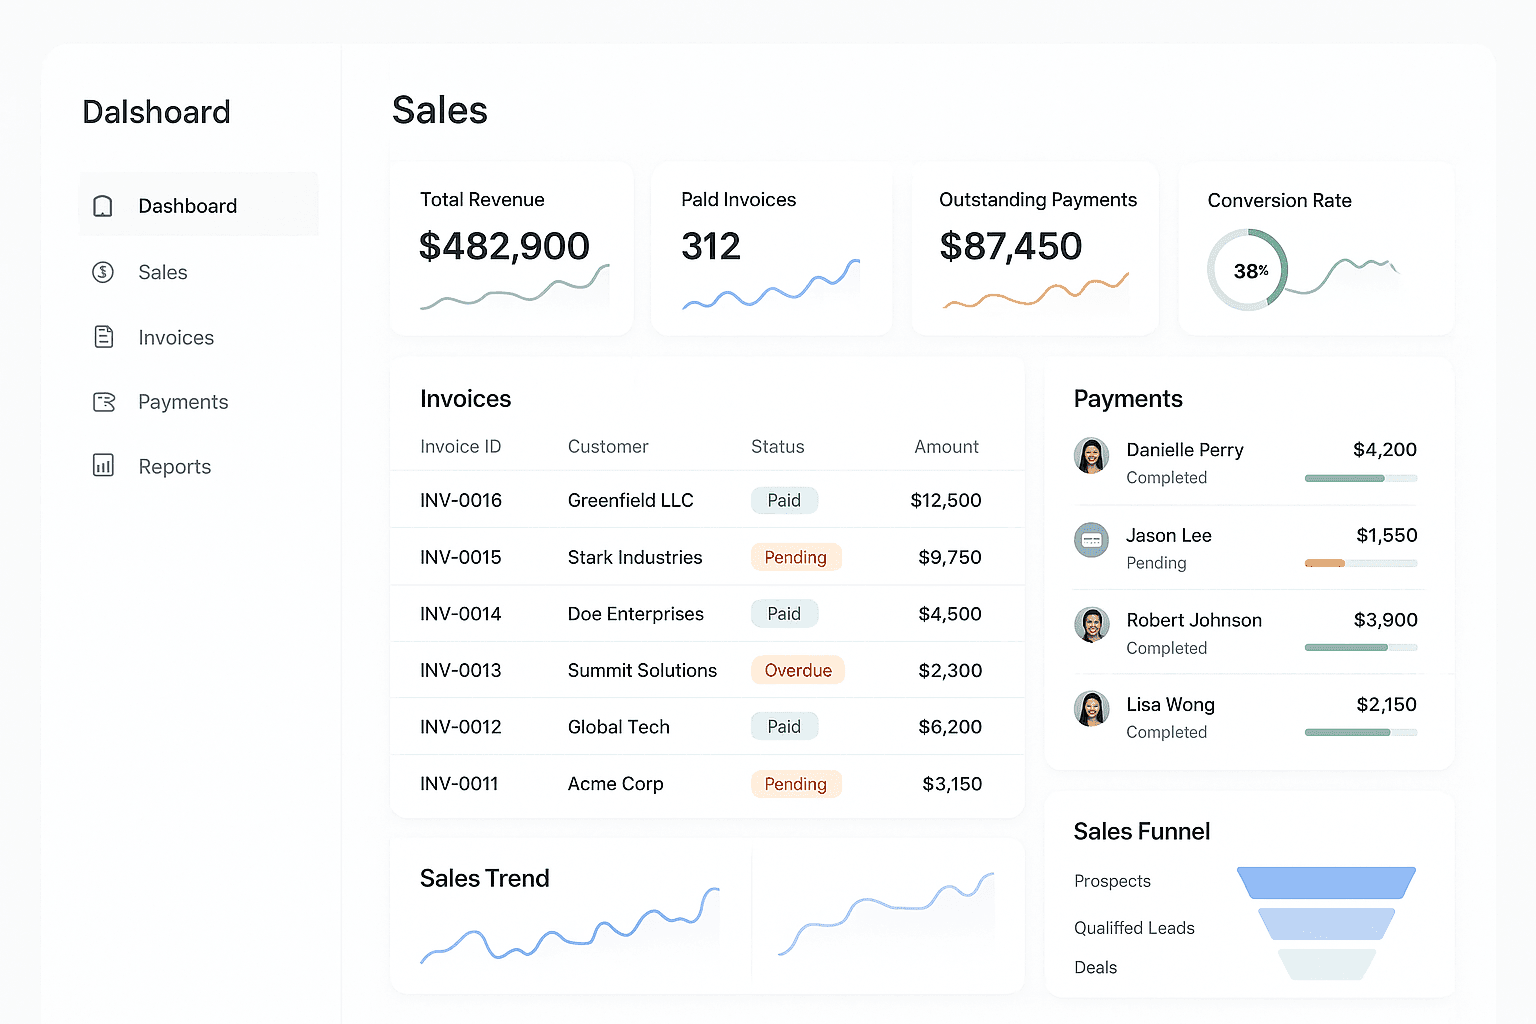
Task: Click Jason Lee's pending payment progress bar
Action: [1360, 563]
